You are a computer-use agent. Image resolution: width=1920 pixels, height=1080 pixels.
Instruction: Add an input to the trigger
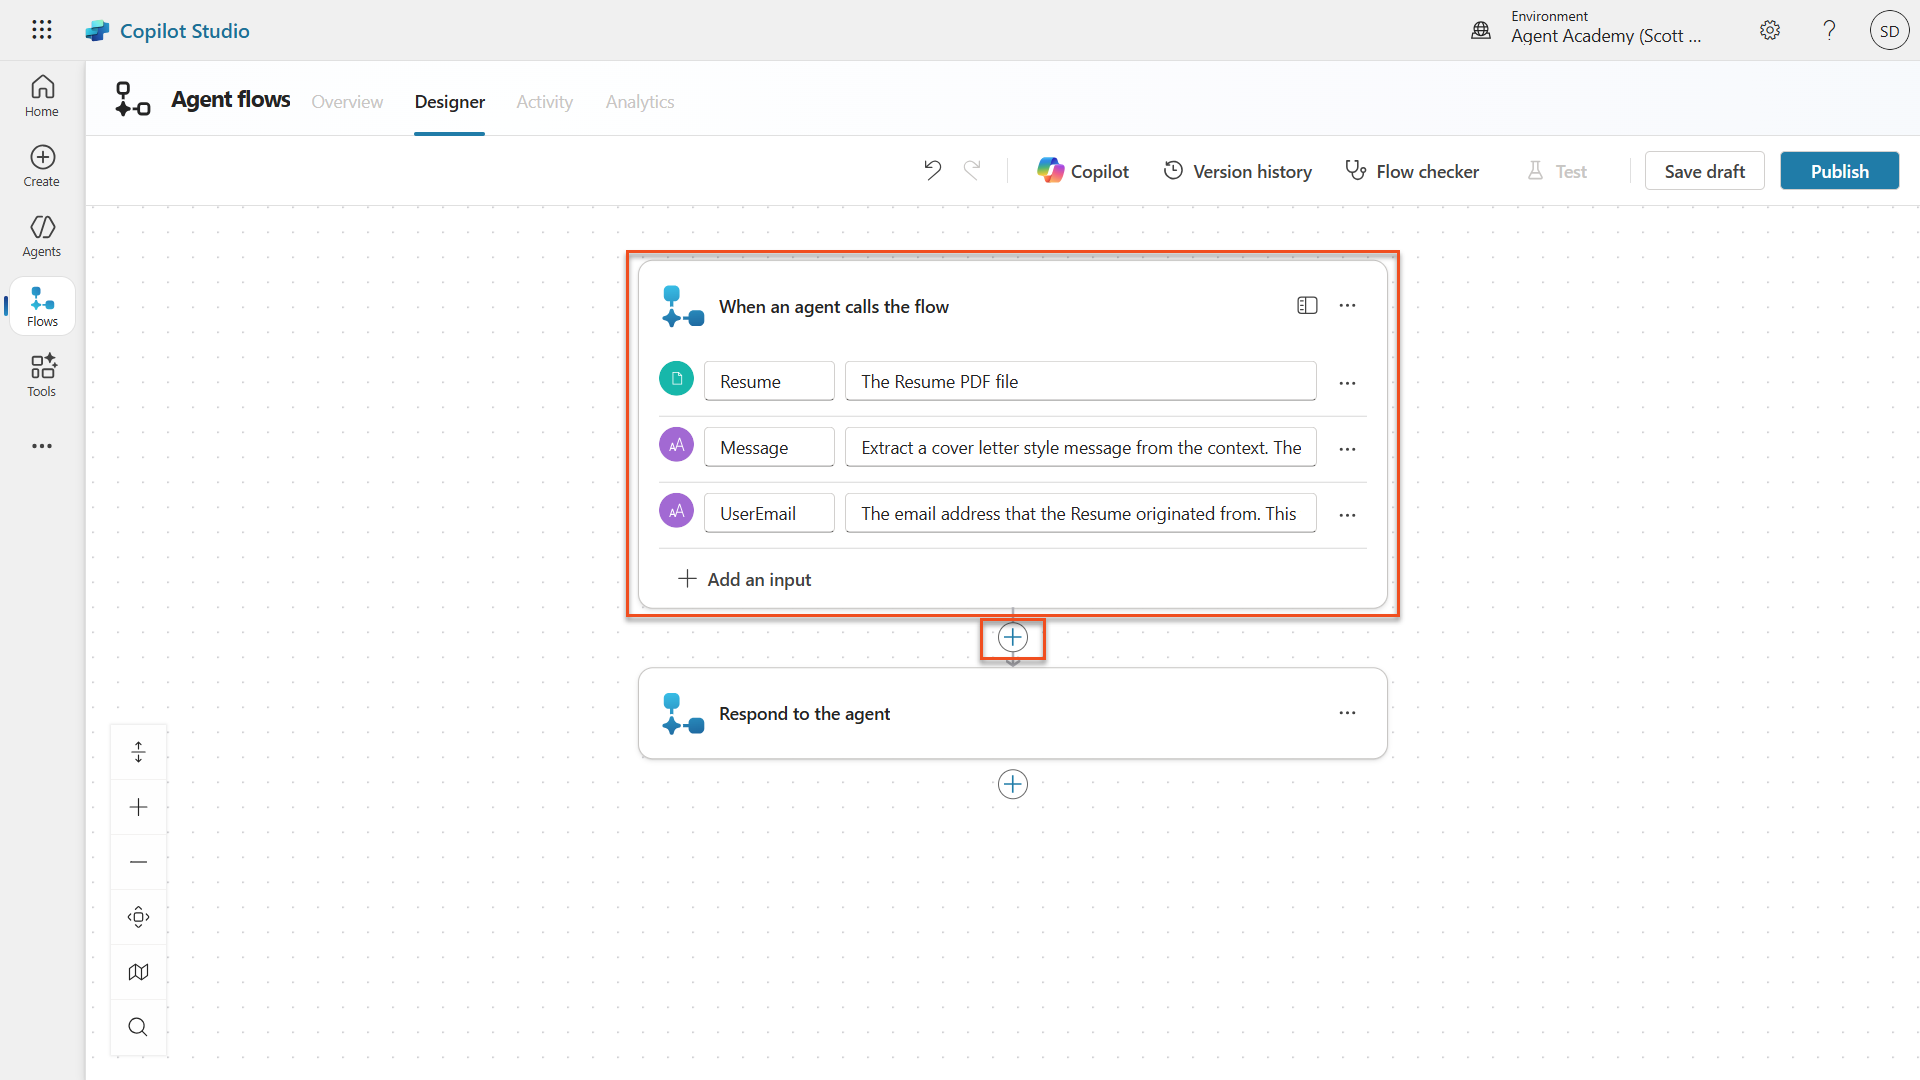point(744,579)
